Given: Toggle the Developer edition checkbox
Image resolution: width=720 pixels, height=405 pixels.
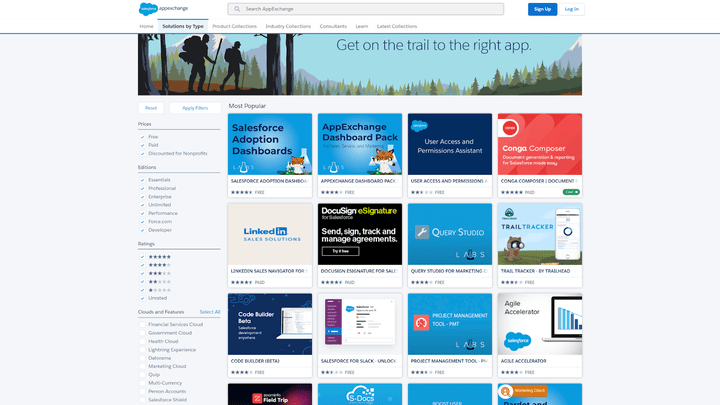Looking at the screenshot, I should coord(142,230).
